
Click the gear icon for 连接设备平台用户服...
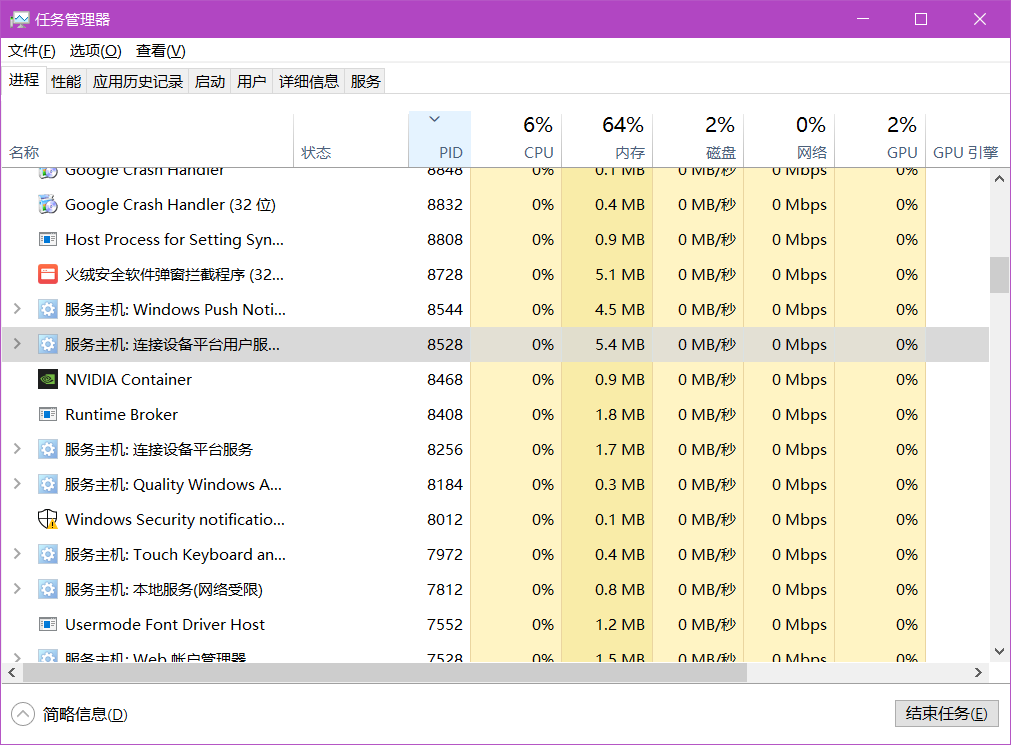click(x=48, y=344)
